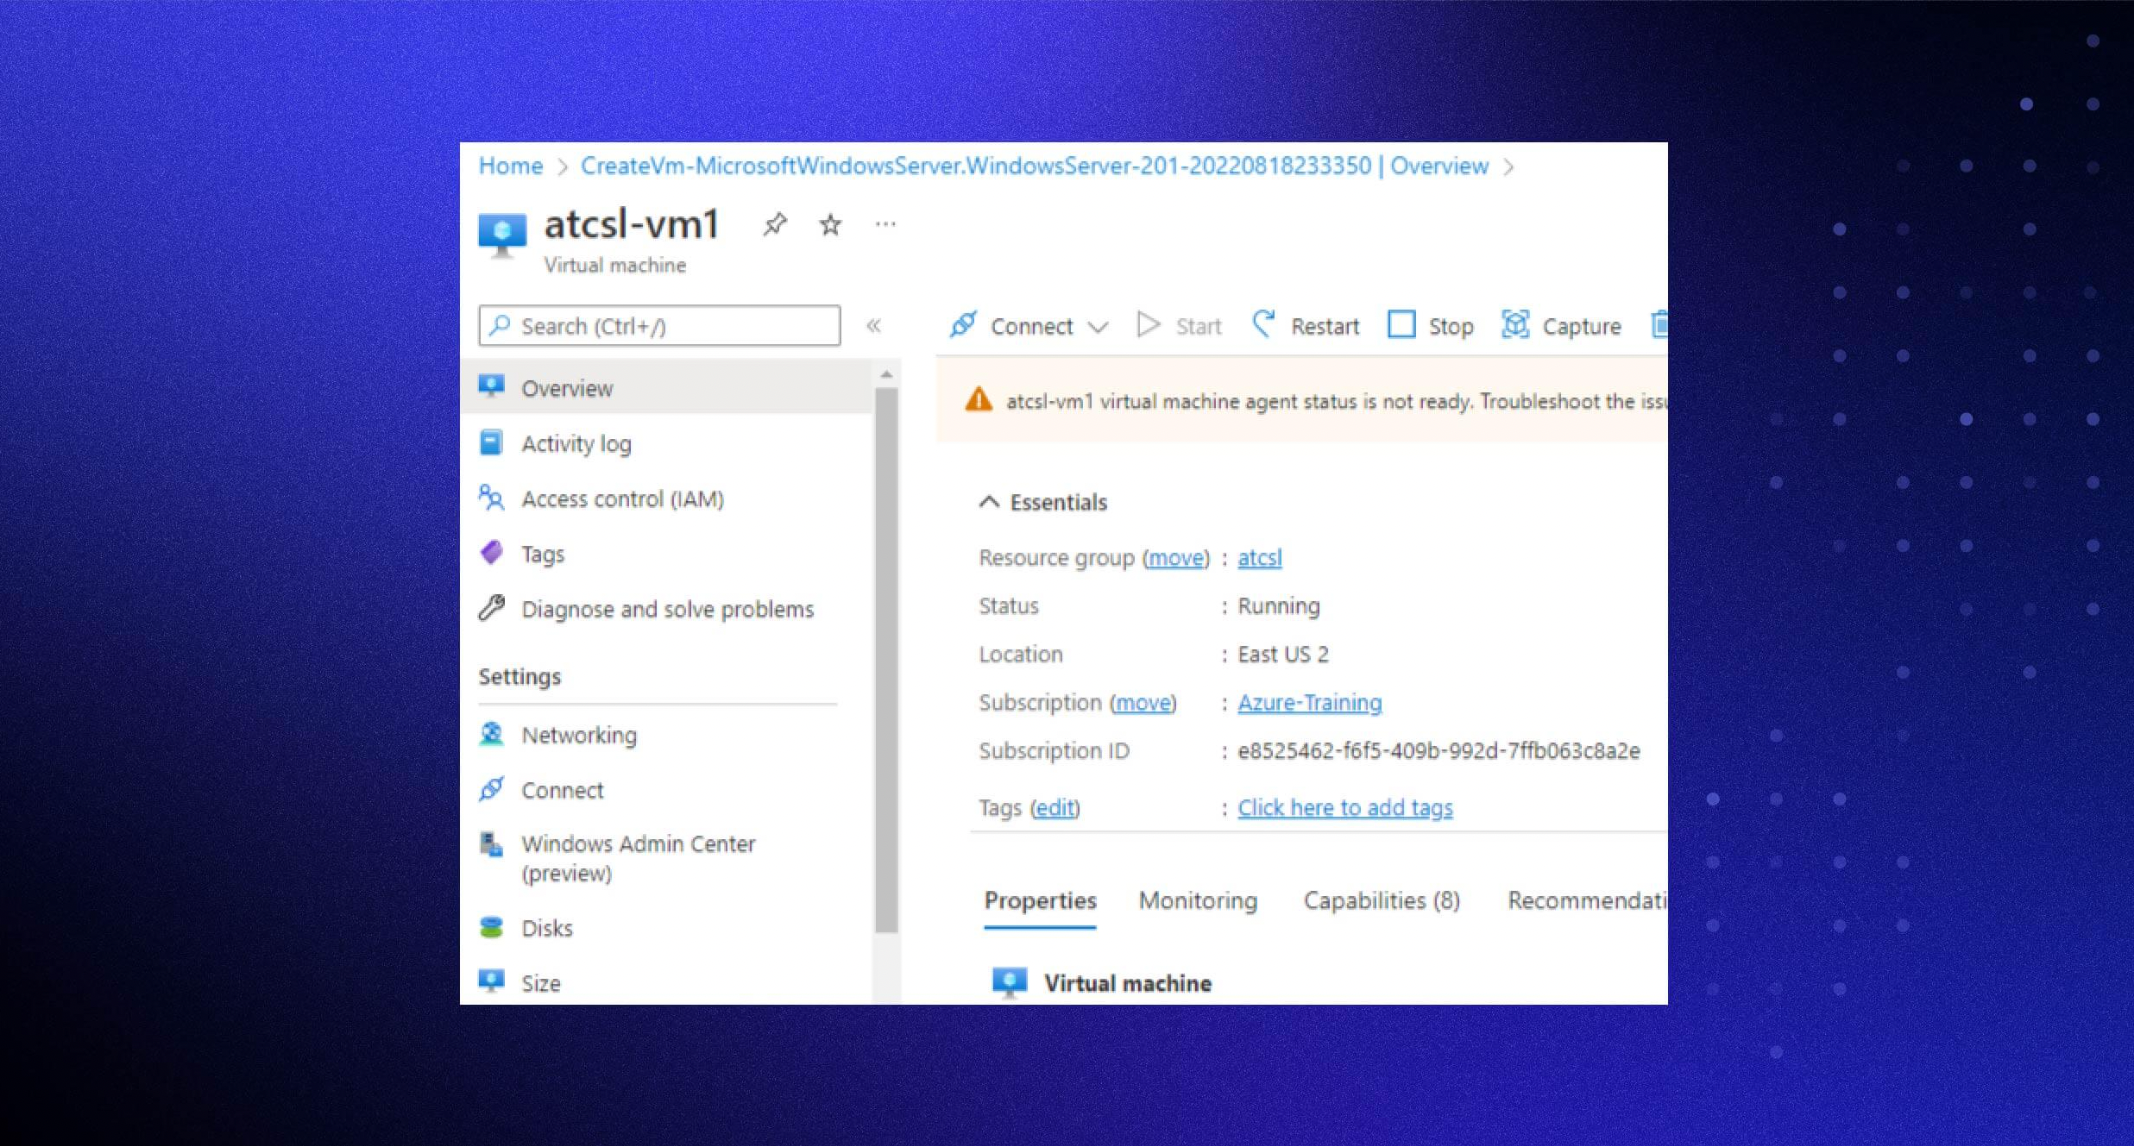
Task: Click the Running status value
Action: click(x=1278, y=606)
